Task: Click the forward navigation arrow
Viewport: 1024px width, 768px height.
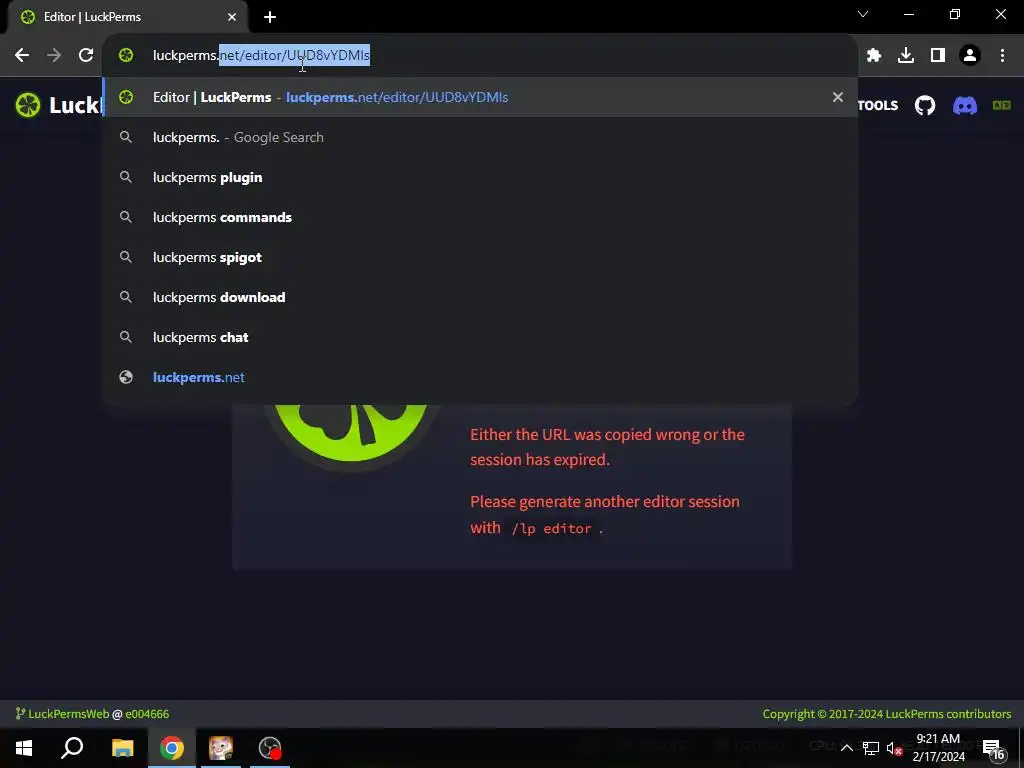Action: click(x=54, y=56)
